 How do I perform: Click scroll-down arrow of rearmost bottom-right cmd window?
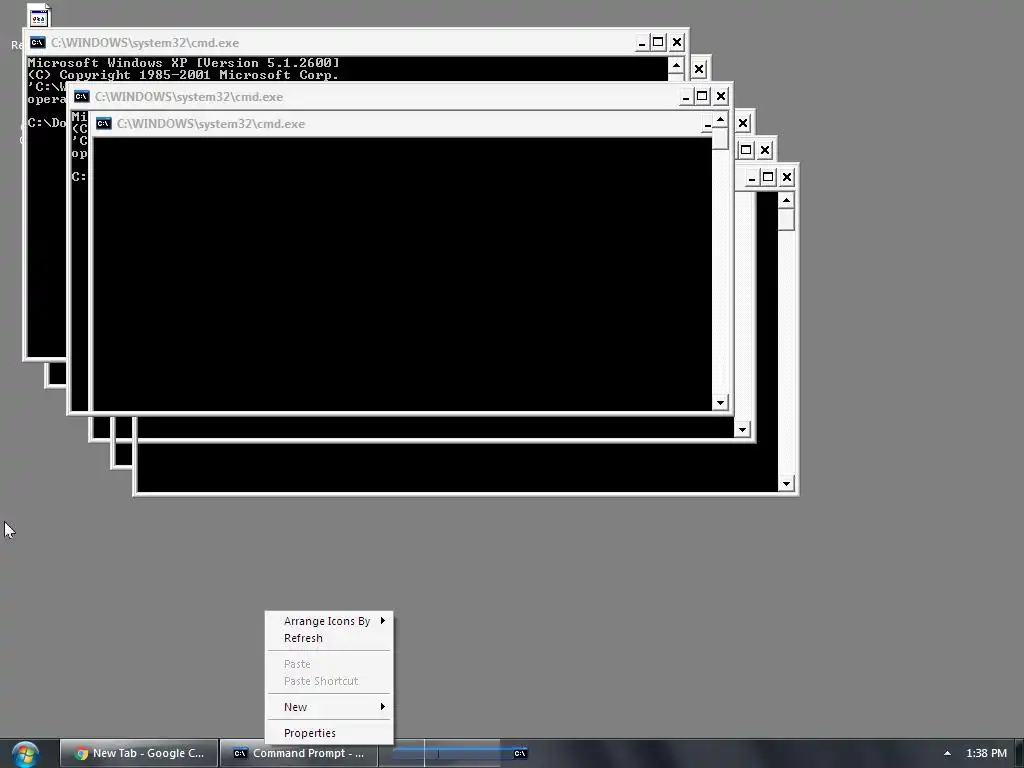[786, 484]
